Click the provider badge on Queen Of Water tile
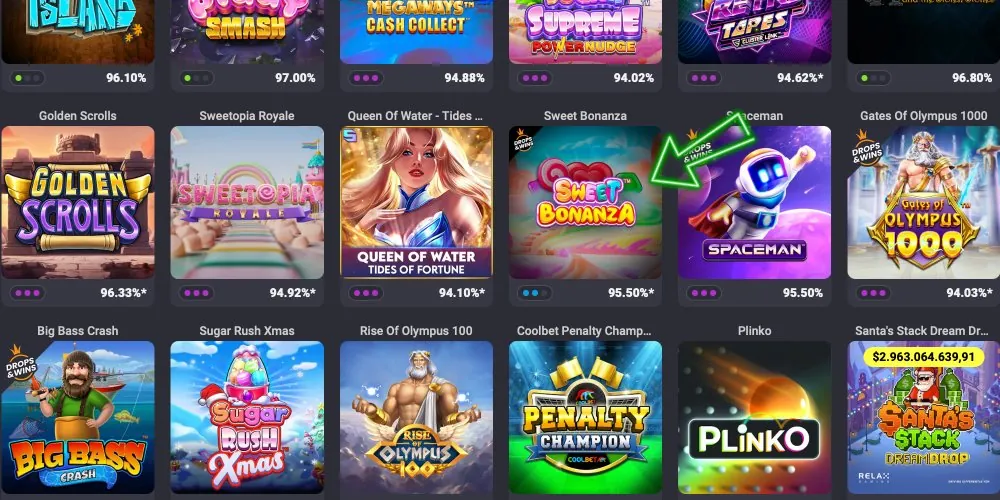This screenshot has width=1000, height=500. click(x=348, y=135)
